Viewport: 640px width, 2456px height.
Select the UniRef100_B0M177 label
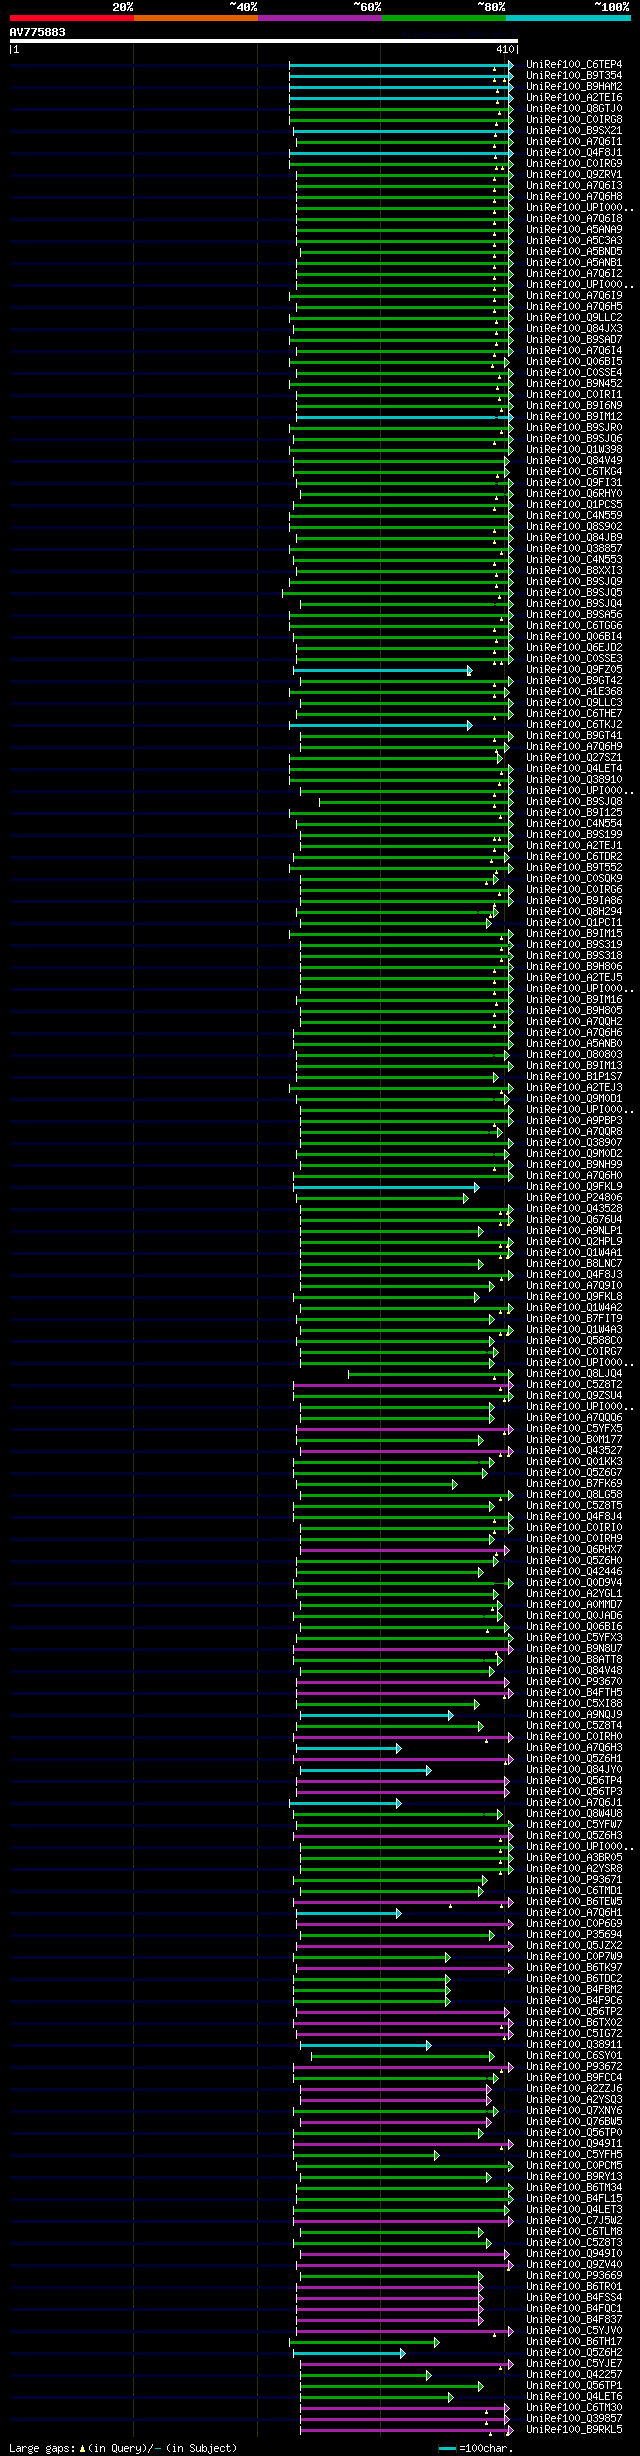pyautogui.click(x=574, y=1440)
